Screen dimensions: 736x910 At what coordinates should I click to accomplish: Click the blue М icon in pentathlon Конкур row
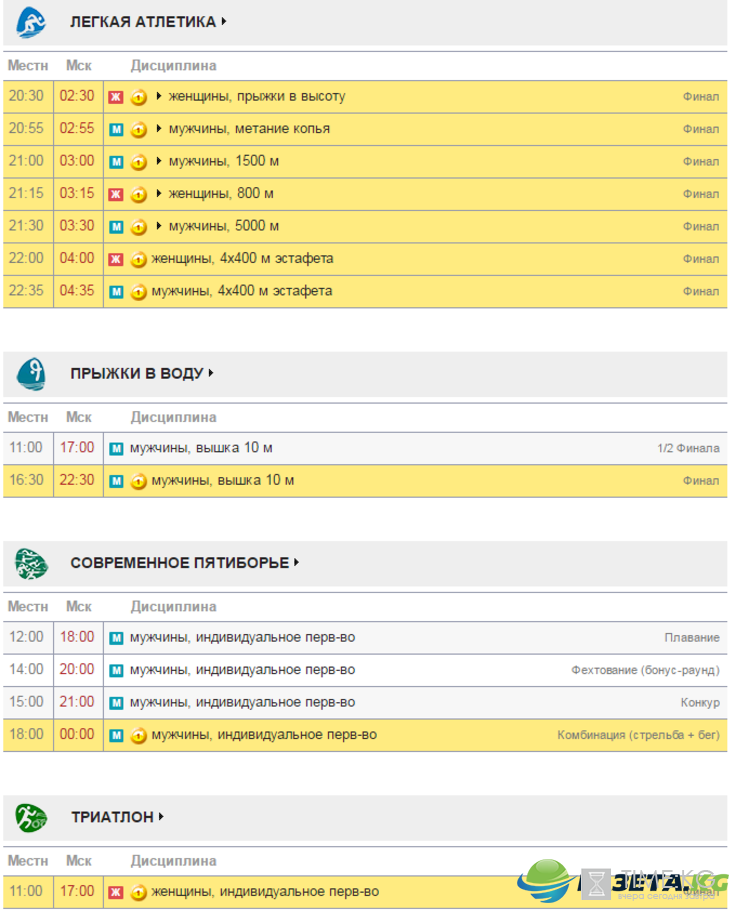[x=116, y=703]
